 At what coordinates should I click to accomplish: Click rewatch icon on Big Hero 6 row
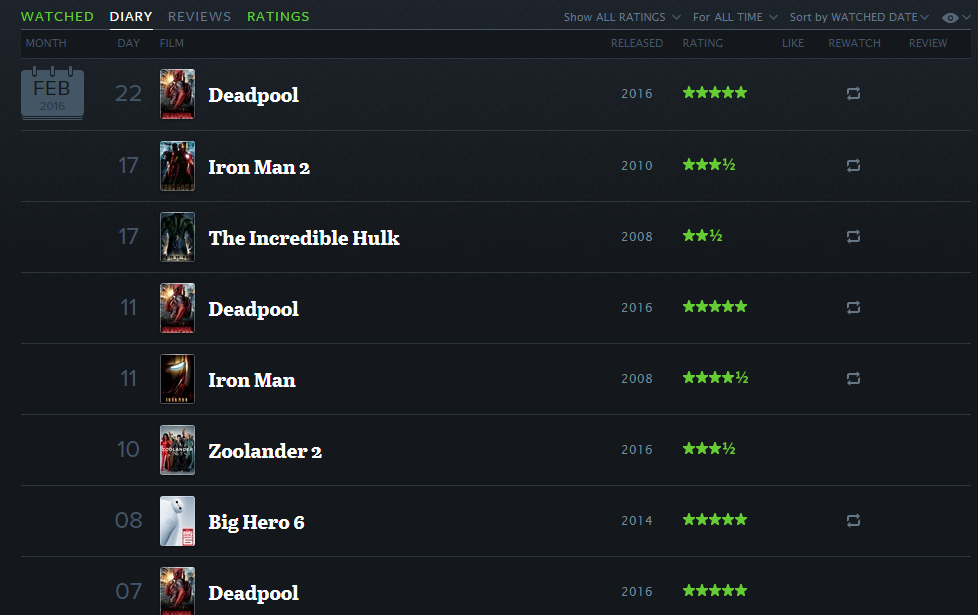click(x=853, y=520)
